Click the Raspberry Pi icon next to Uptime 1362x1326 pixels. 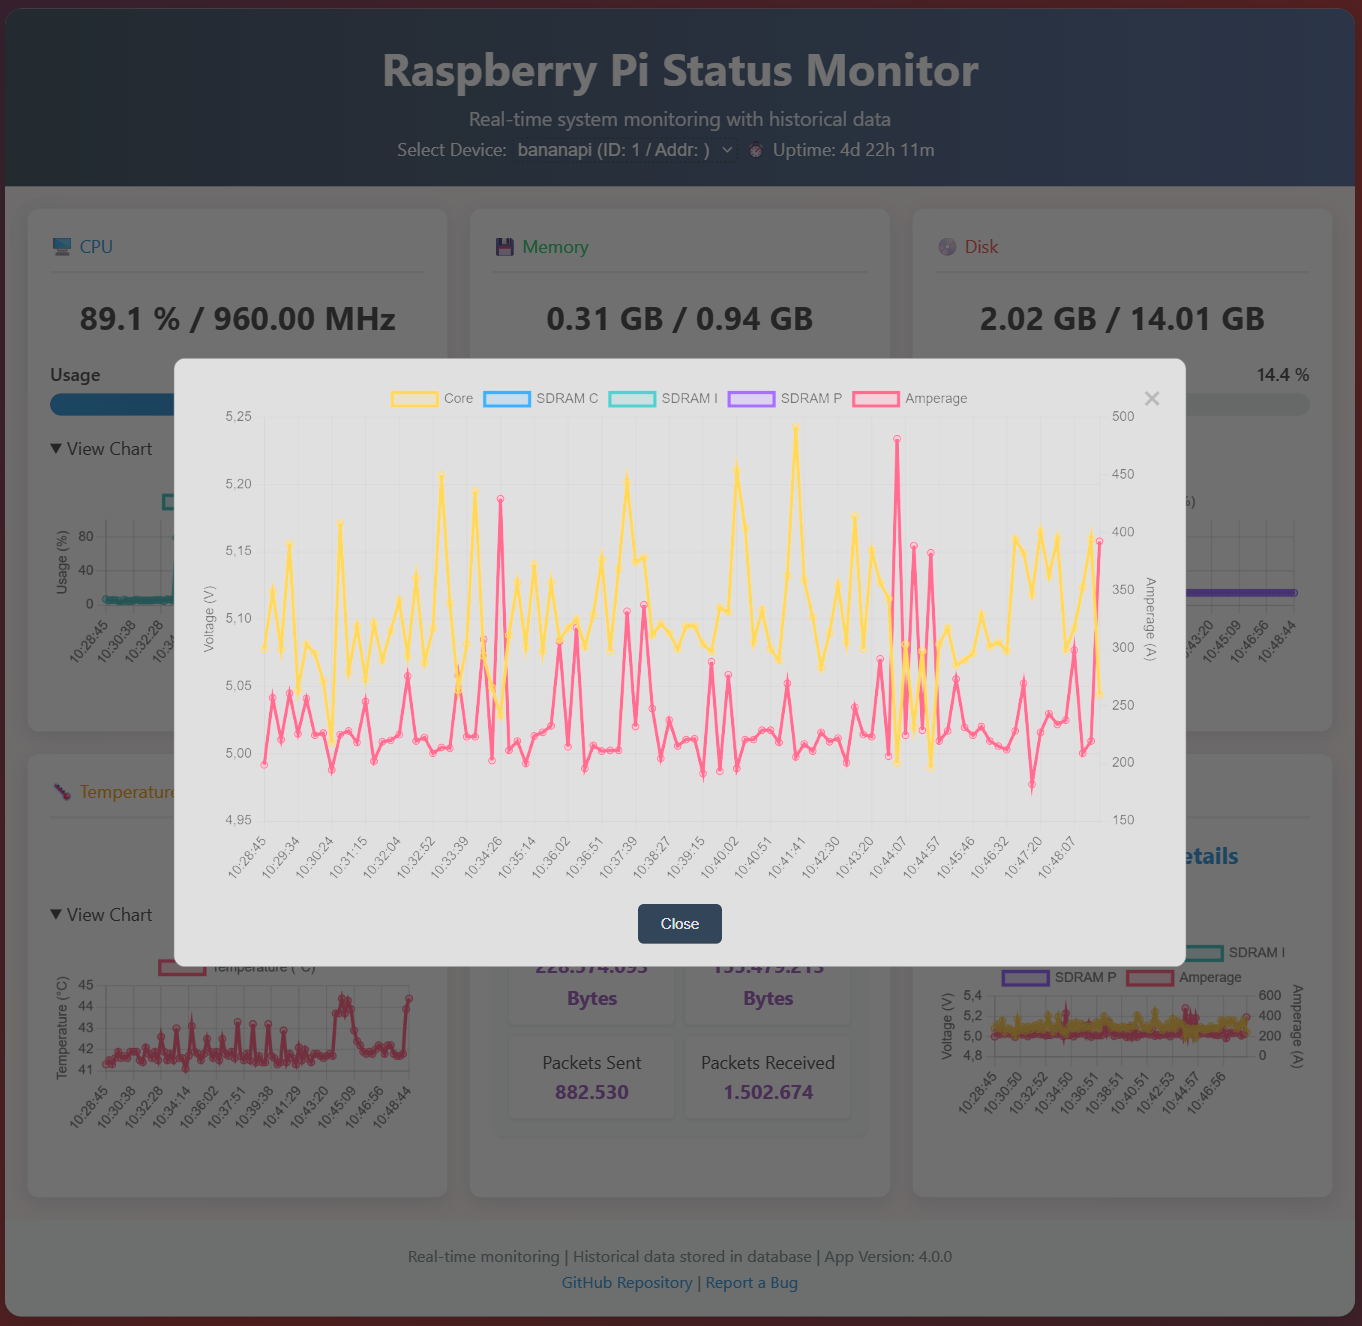click(756, 150)
